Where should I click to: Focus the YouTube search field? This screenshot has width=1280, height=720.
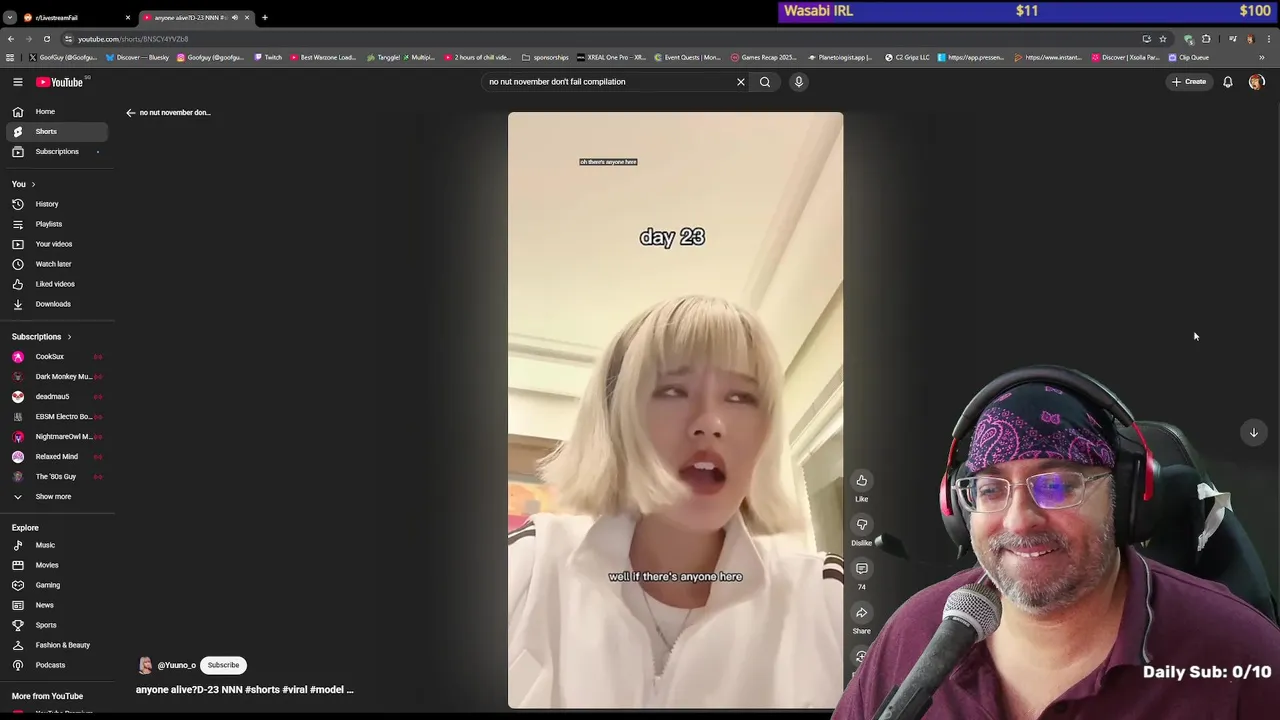coord(608,82)
